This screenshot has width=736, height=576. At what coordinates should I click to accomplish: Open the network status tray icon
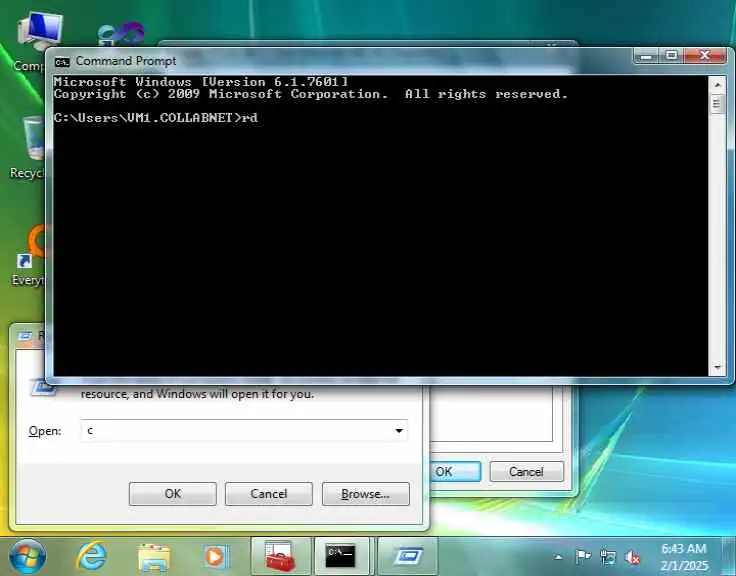point(608,557)
